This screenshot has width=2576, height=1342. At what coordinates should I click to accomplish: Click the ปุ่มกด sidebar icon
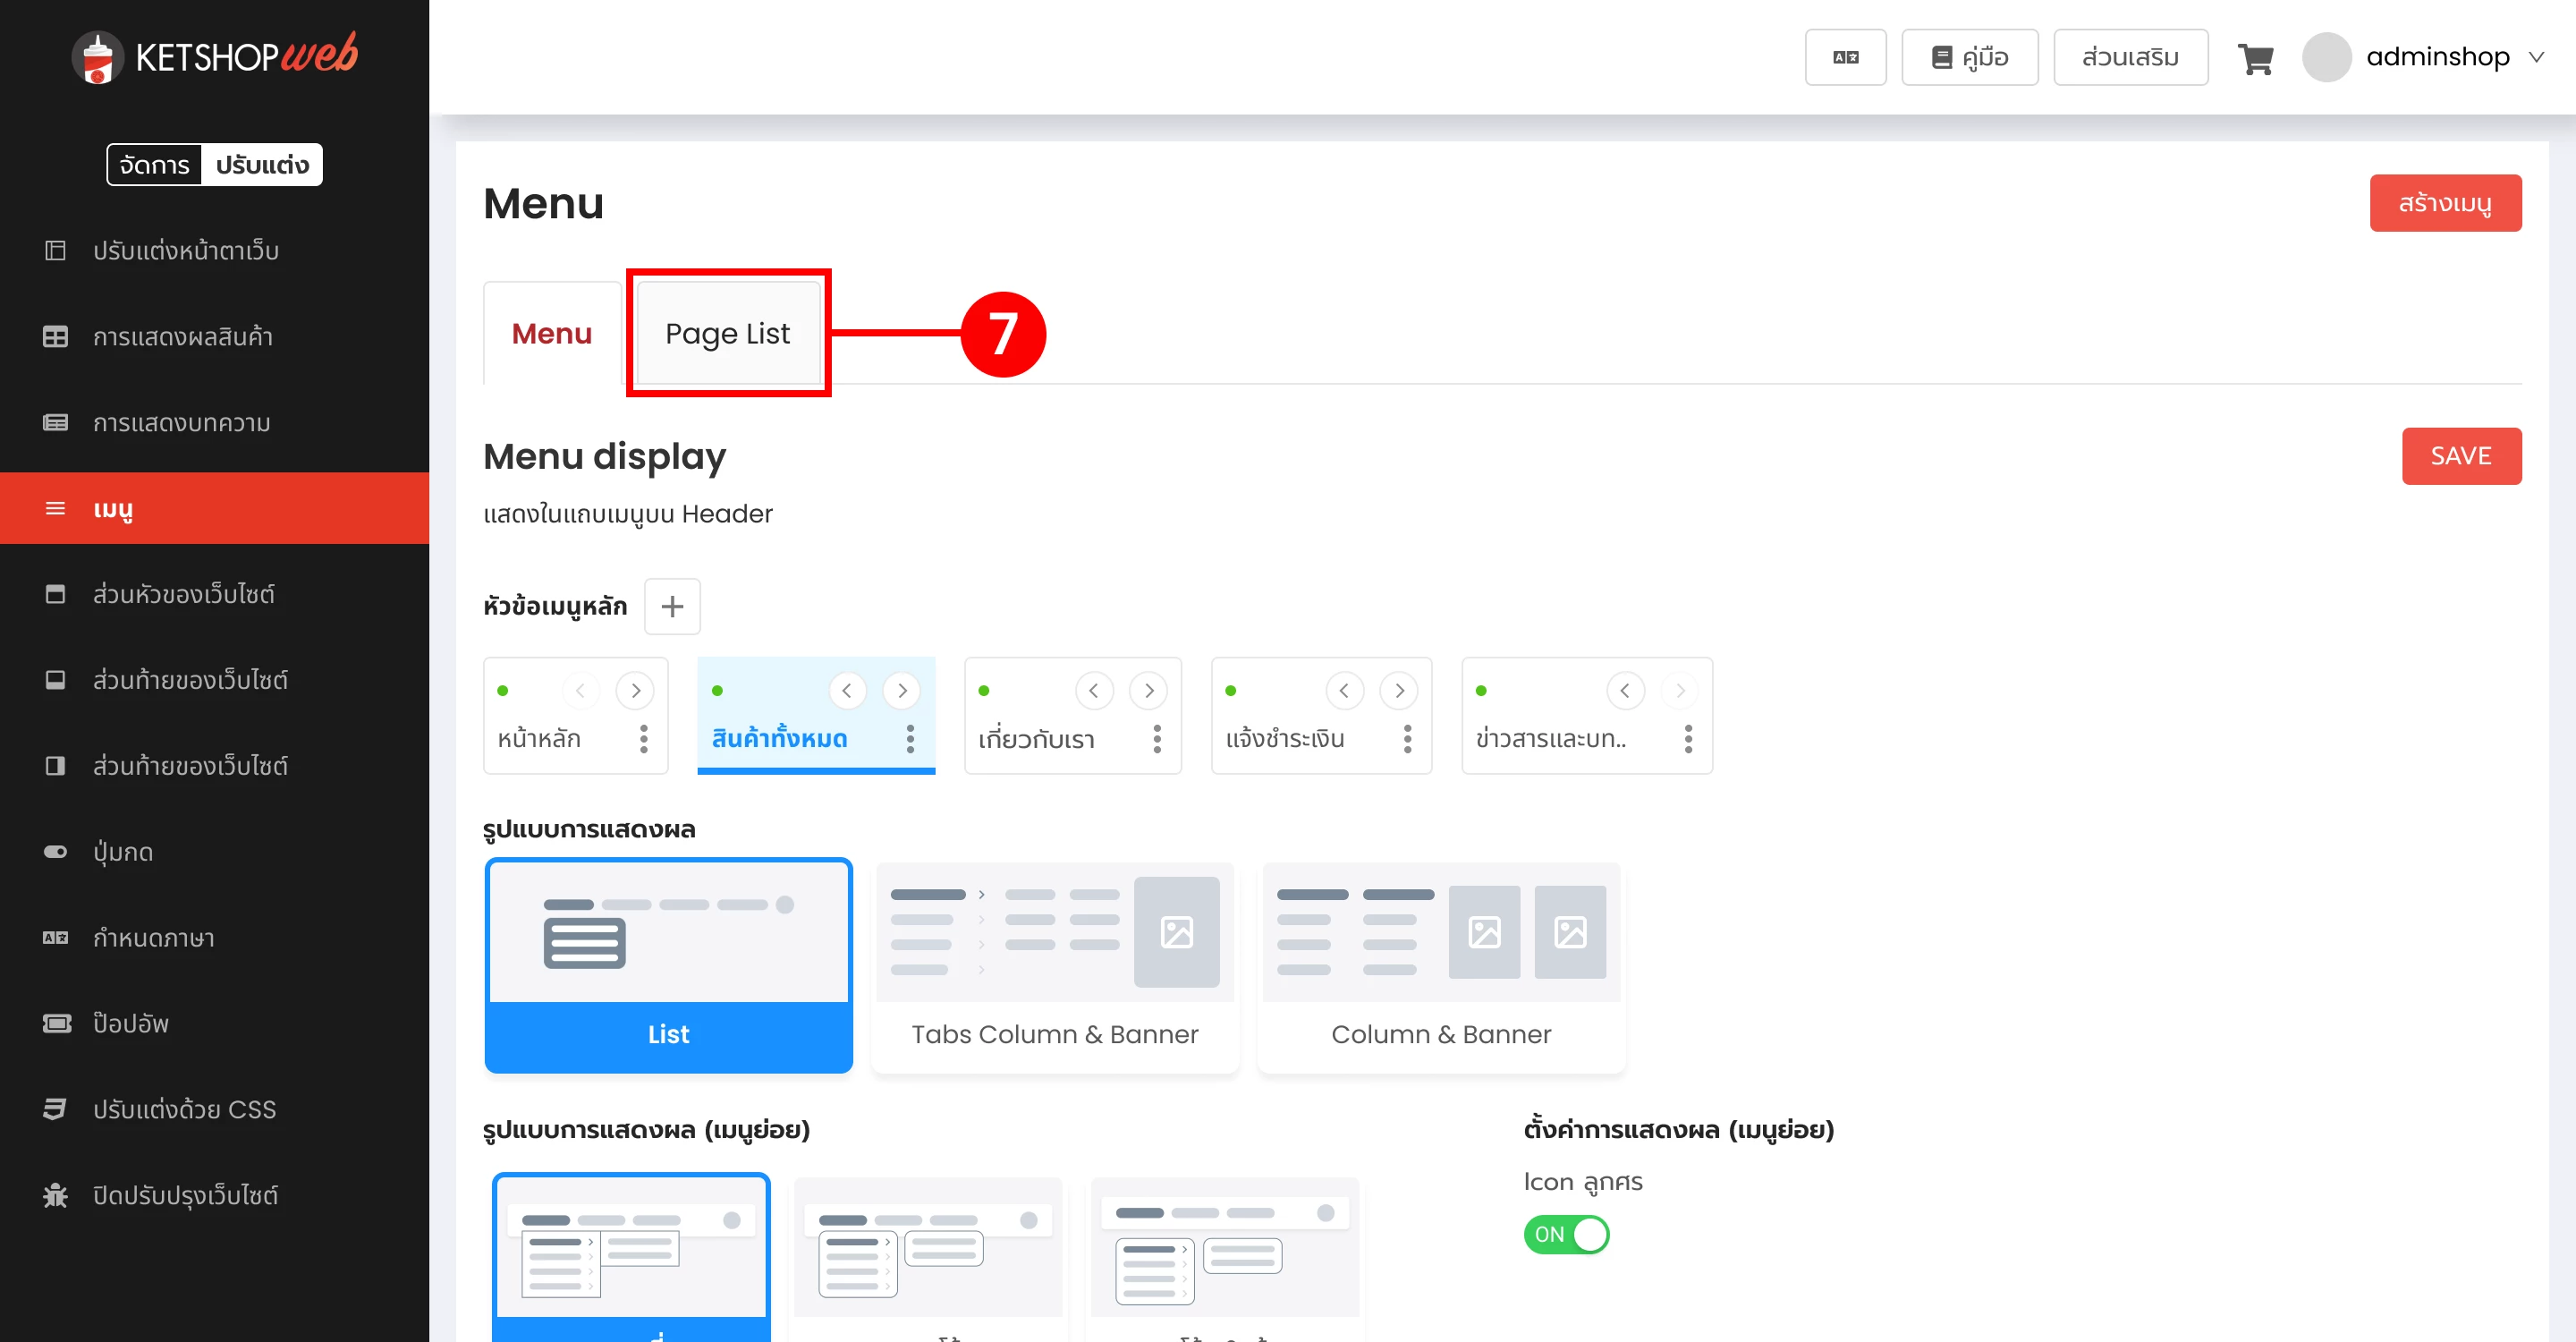(x=55, y=852)
